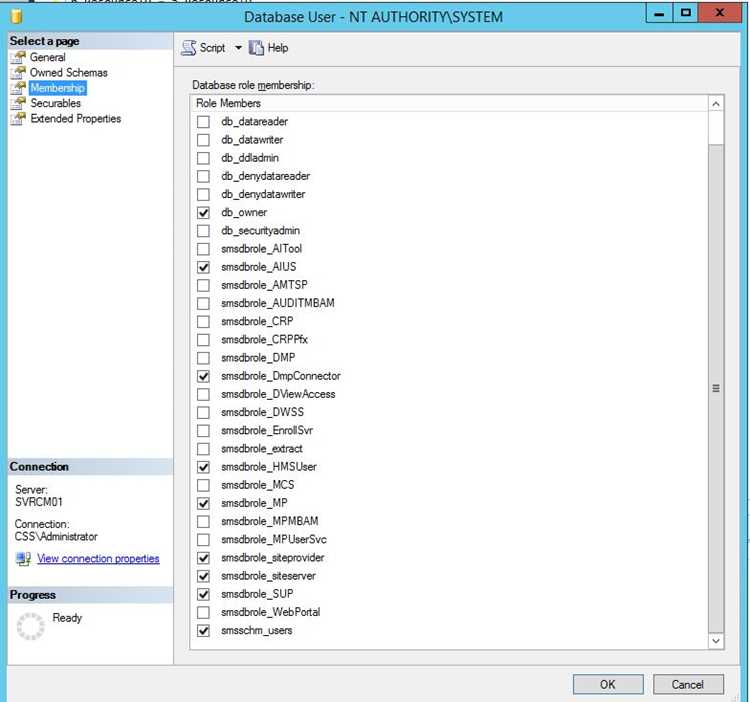The image size is (750, 702).
Task: Click the database icon in title bar
Action: [x=17, y=17]
